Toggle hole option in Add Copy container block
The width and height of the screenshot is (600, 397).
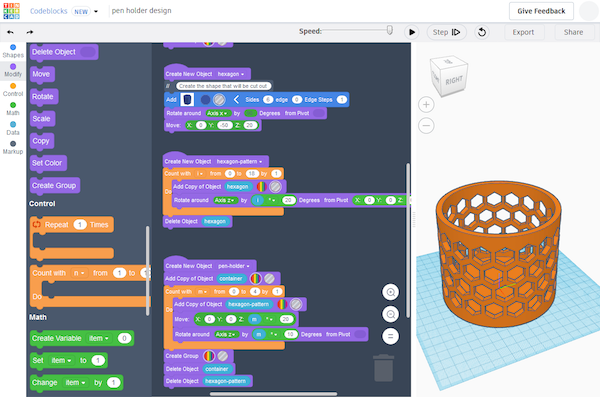click(269, 279)
